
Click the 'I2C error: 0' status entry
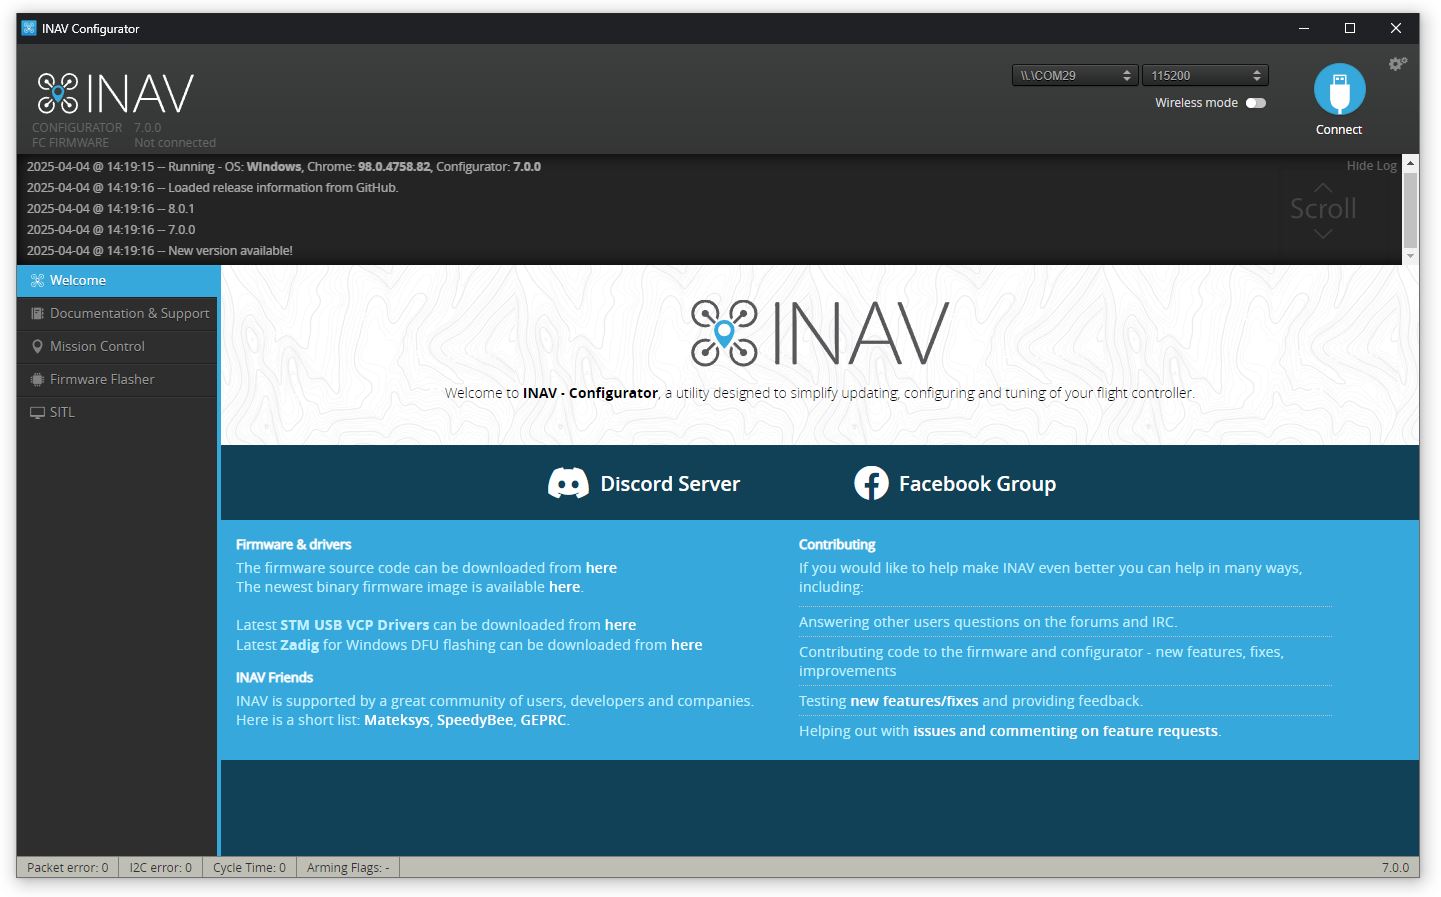(160, 867)
